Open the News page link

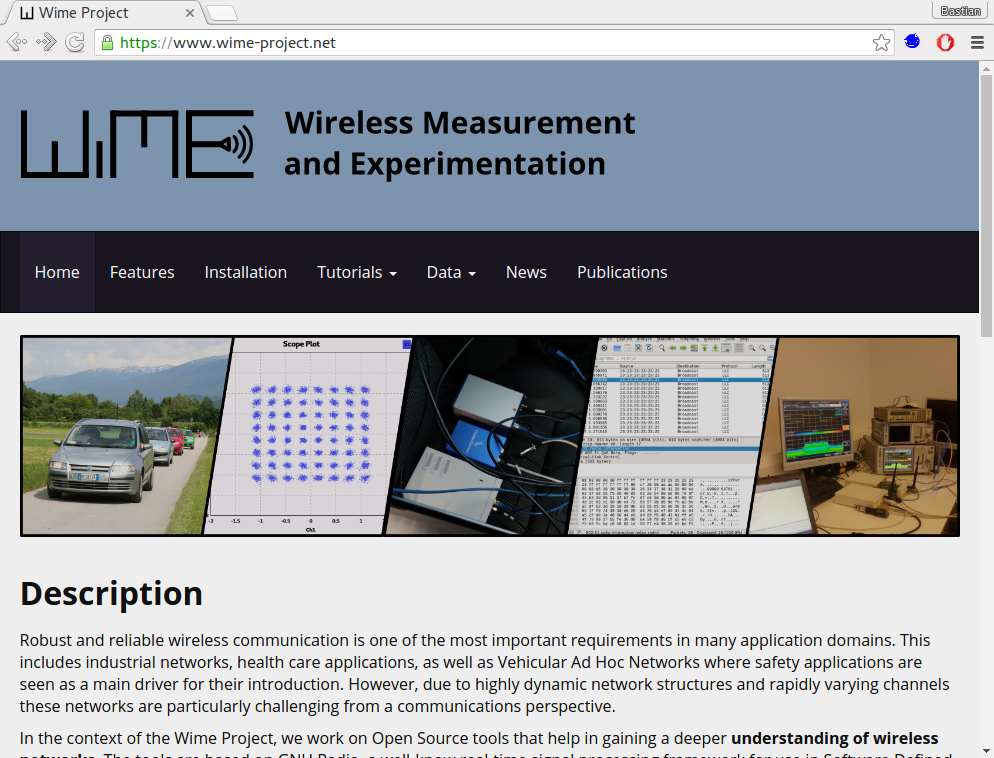click(x=526, y=272)
